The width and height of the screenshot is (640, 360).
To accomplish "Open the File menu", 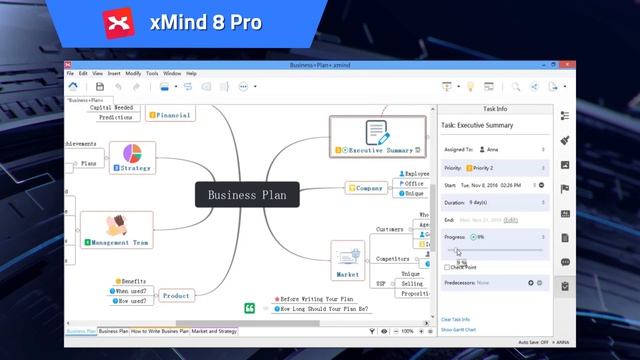I will point(70,73).
